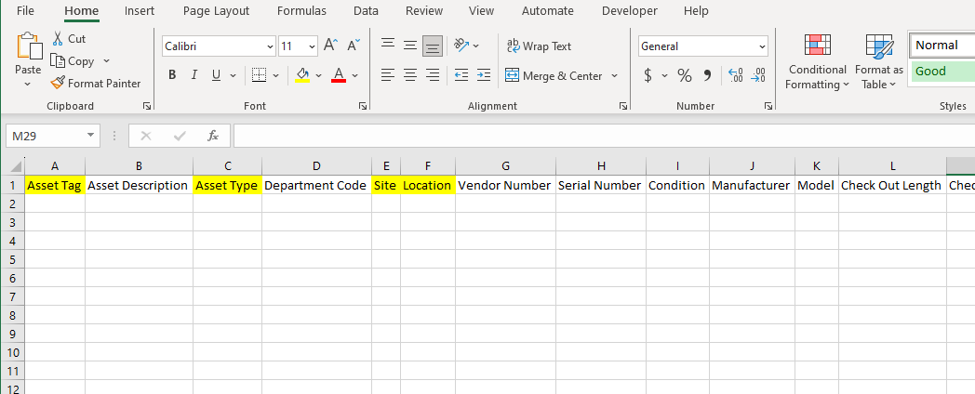Open Font settings dialog launcher
The width and height of the screenshot is (975, 394).
363,106
